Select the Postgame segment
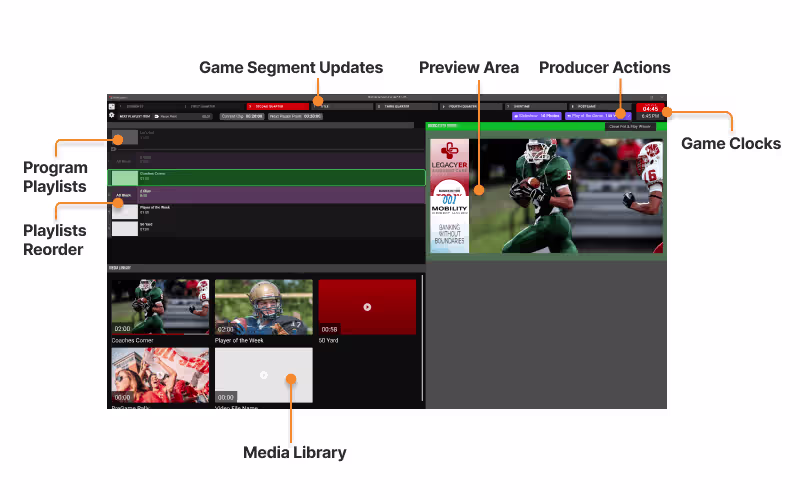This screenshot has width=800, height=500. click(601, 107)
